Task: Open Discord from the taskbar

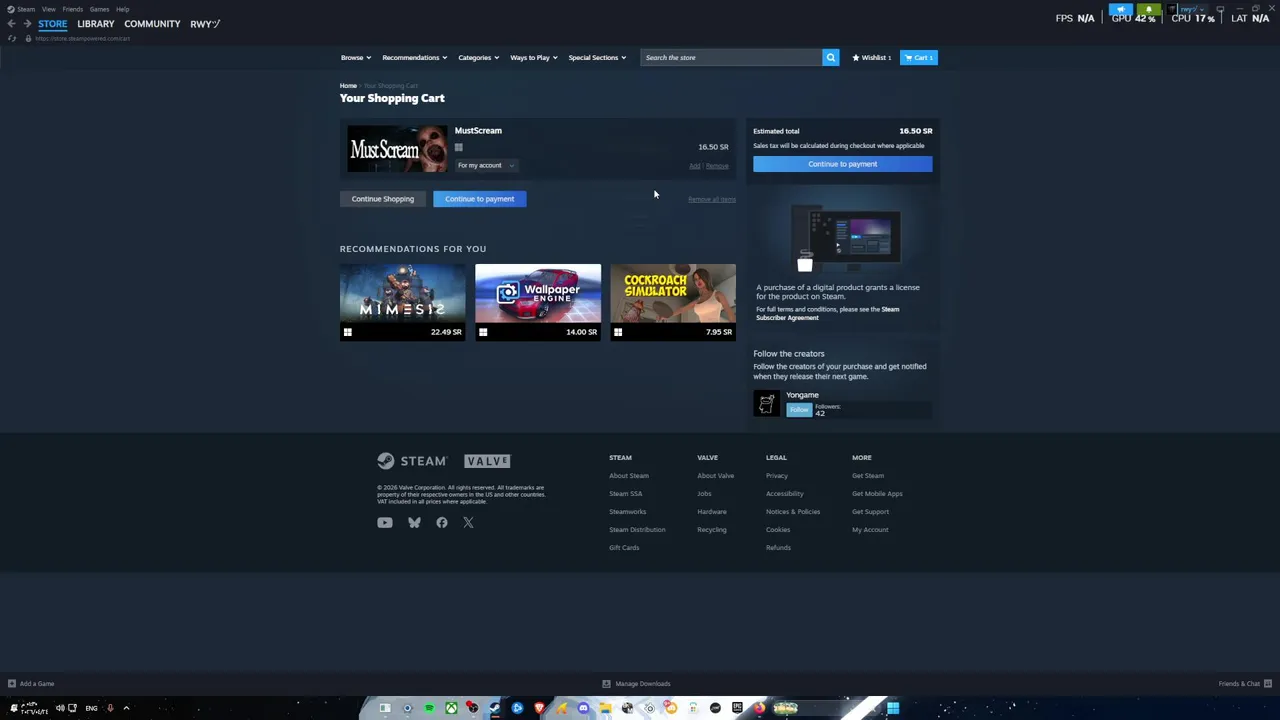Action: tap(583, 708)
